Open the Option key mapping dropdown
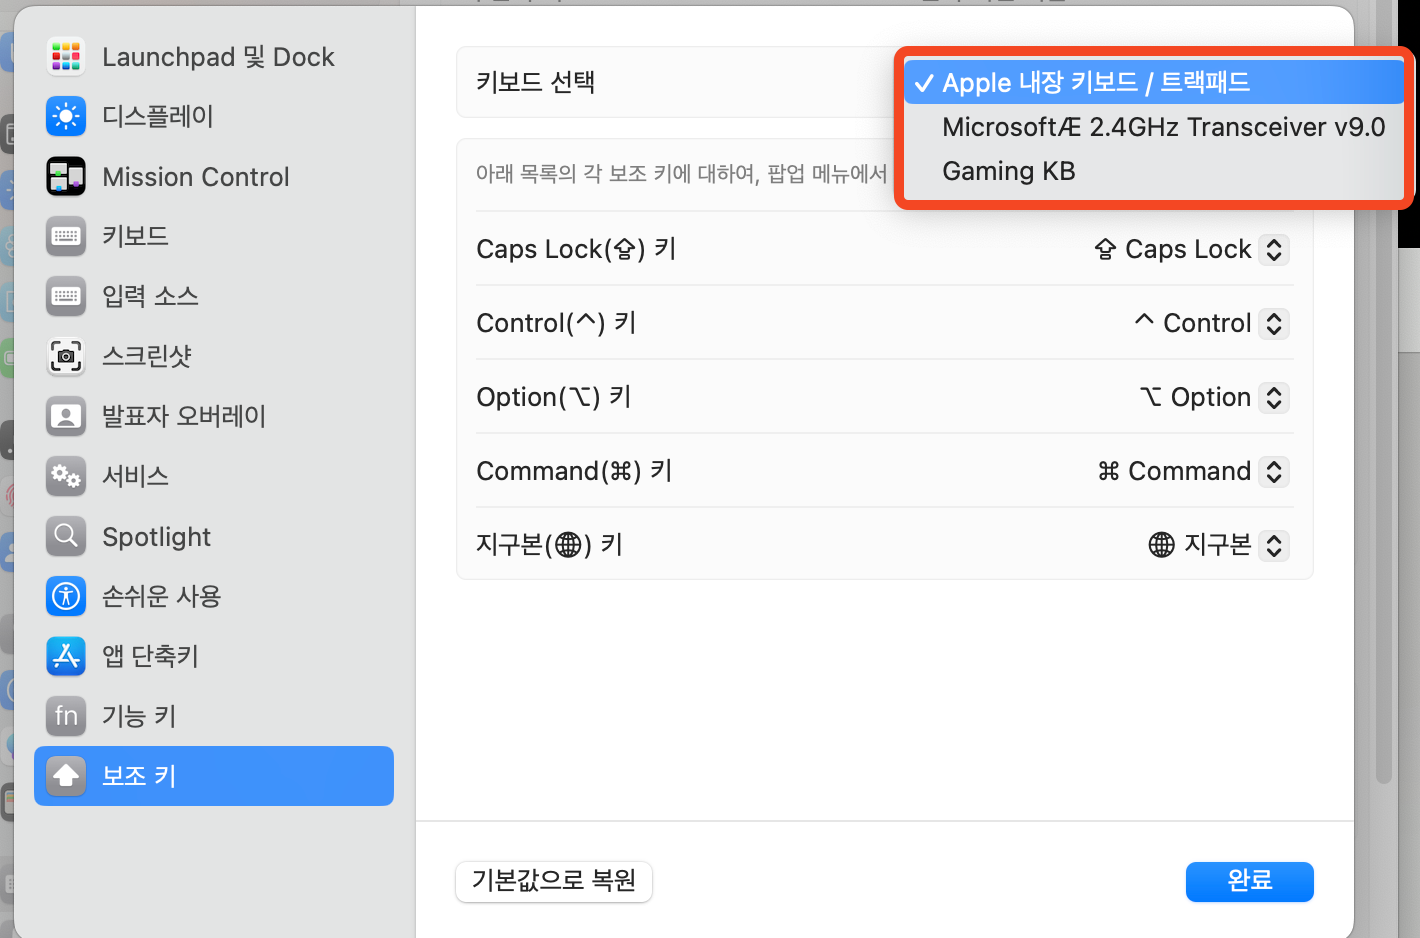Image resolution: width=1420 pixels, height=938 pixels. [x=1273, y=397]
